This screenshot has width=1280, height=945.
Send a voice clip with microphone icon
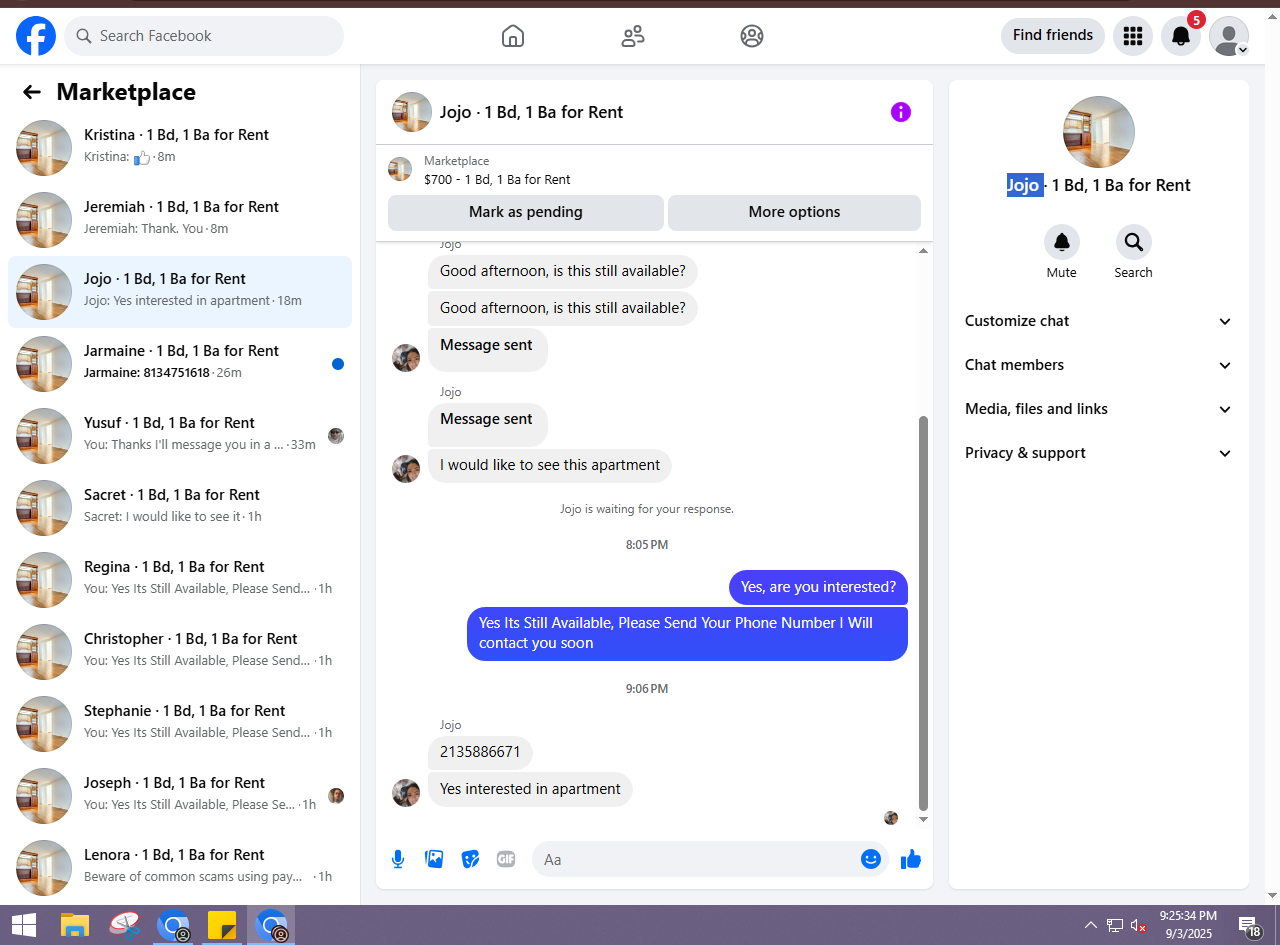(398, 859)
